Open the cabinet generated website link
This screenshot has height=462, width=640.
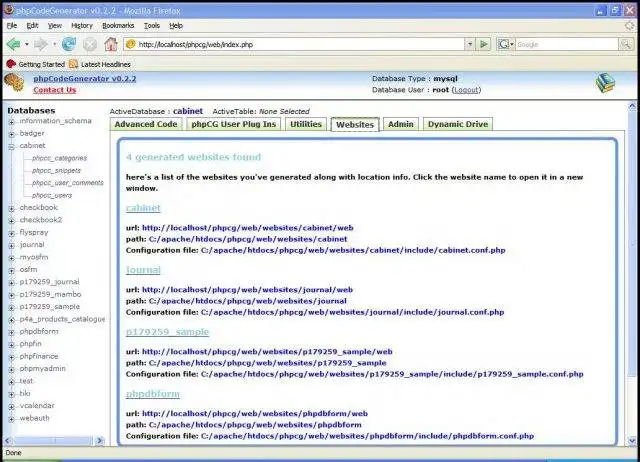click(x=143, y=208)
